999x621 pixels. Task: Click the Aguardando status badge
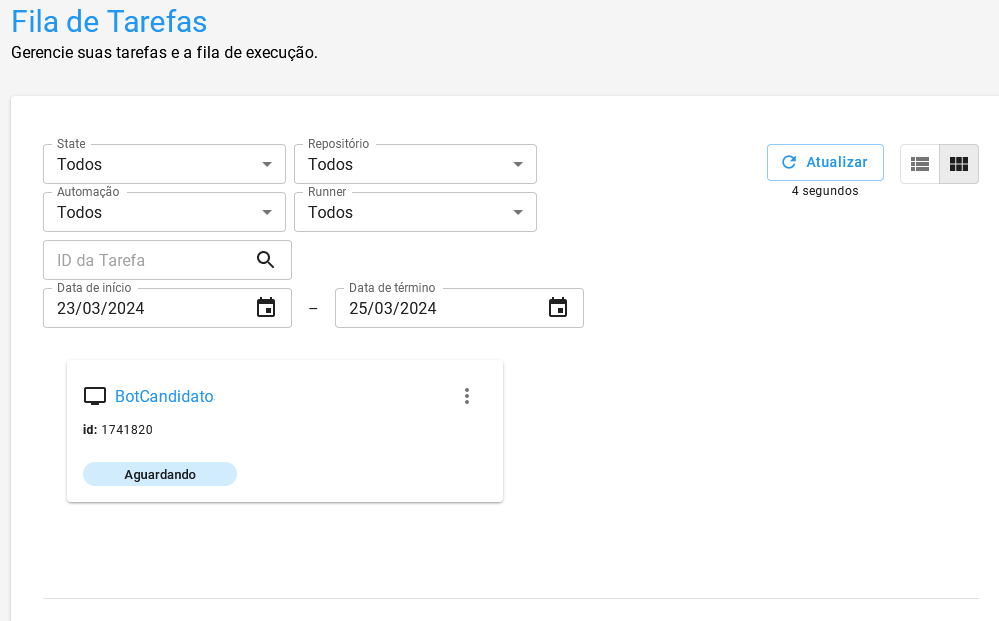(x=160, y=474)
